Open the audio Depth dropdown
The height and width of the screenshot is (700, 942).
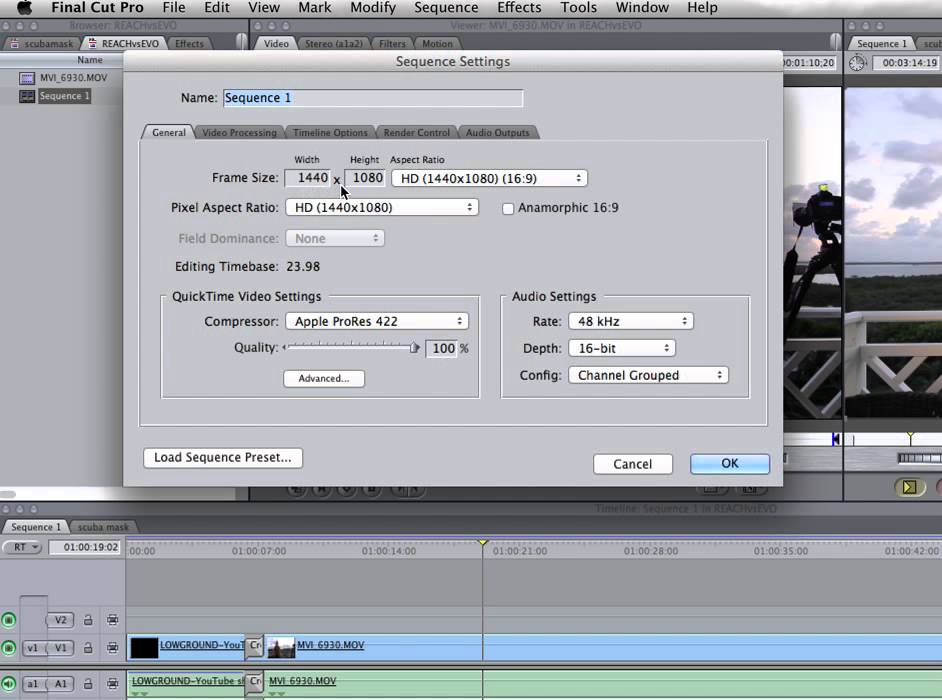622,348
